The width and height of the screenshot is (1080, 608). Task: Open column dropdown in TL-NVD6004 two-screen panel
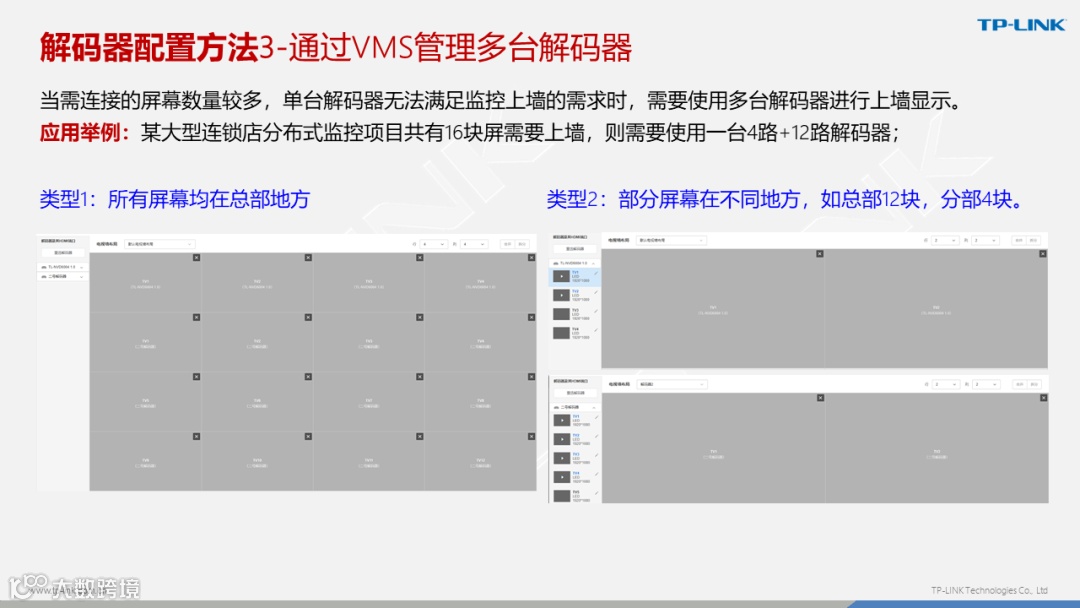click(x=986, y=240)
